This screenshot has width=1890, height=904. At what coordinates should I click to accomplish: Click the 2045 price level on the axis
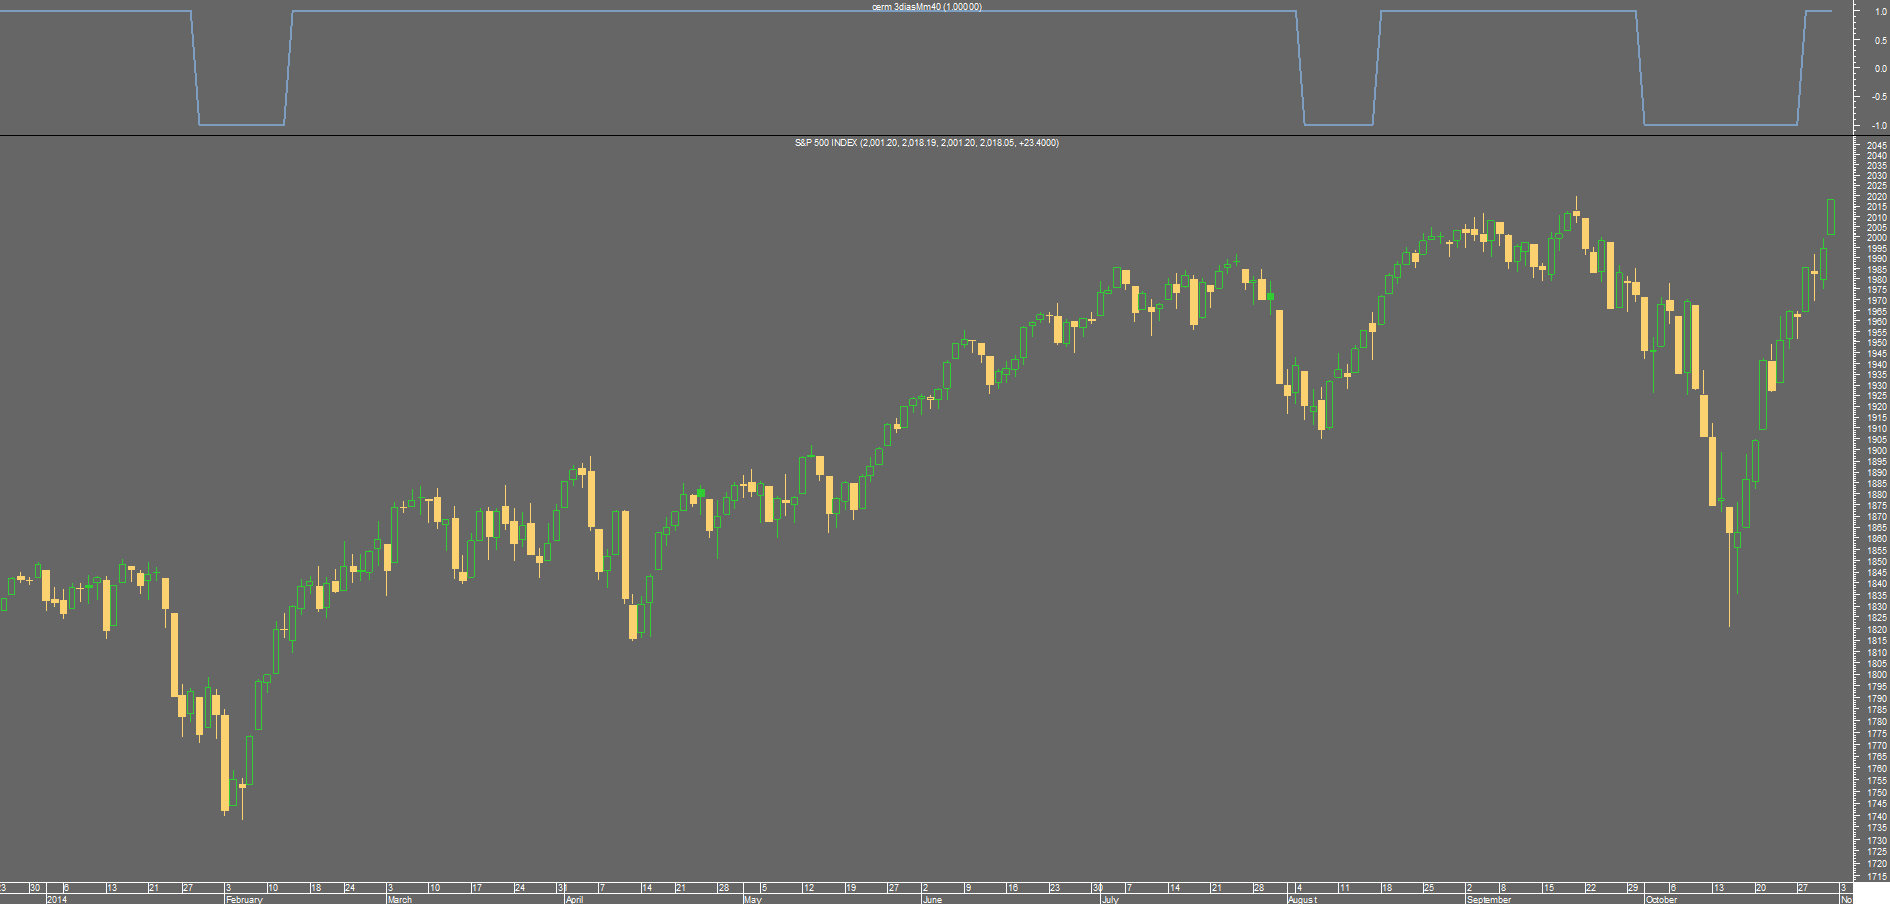pos(1876,145)
